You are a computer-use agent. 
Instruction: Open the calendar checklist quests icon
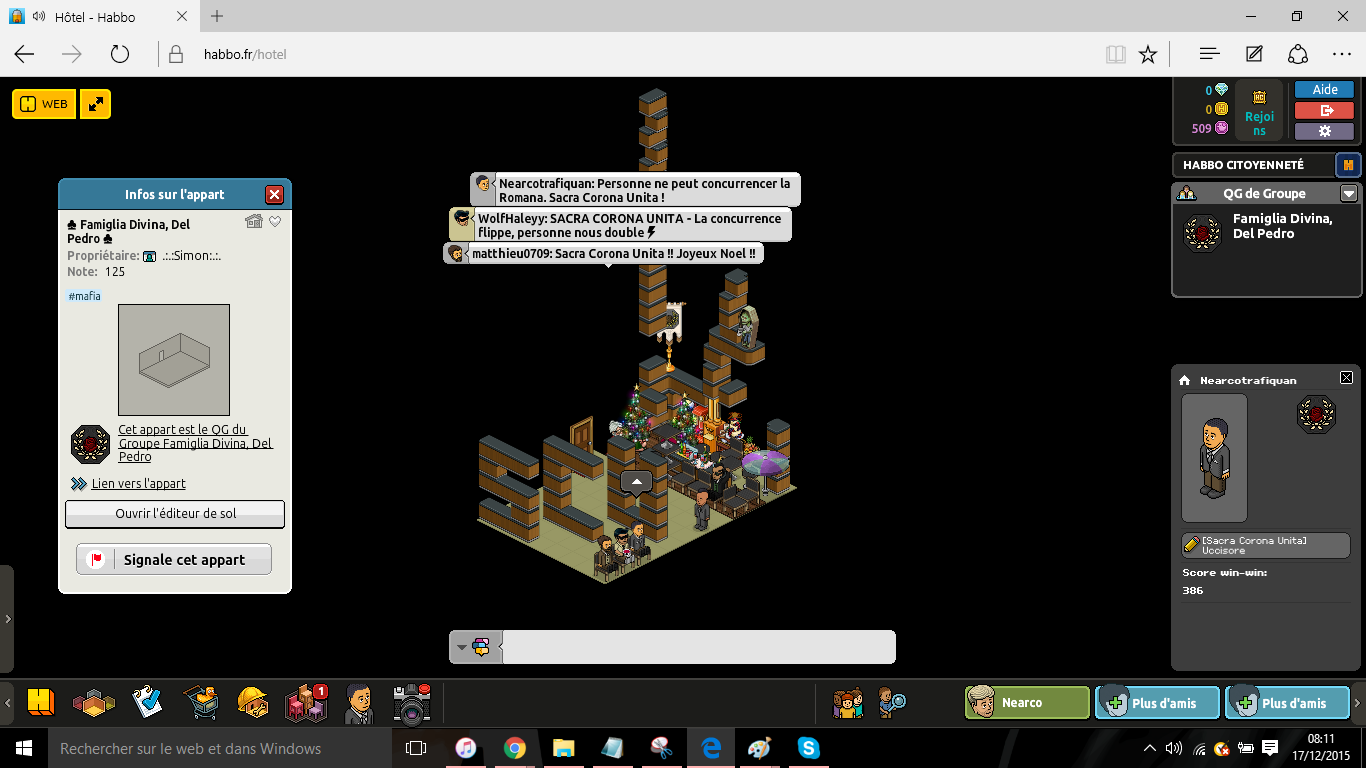pos(147,702)
